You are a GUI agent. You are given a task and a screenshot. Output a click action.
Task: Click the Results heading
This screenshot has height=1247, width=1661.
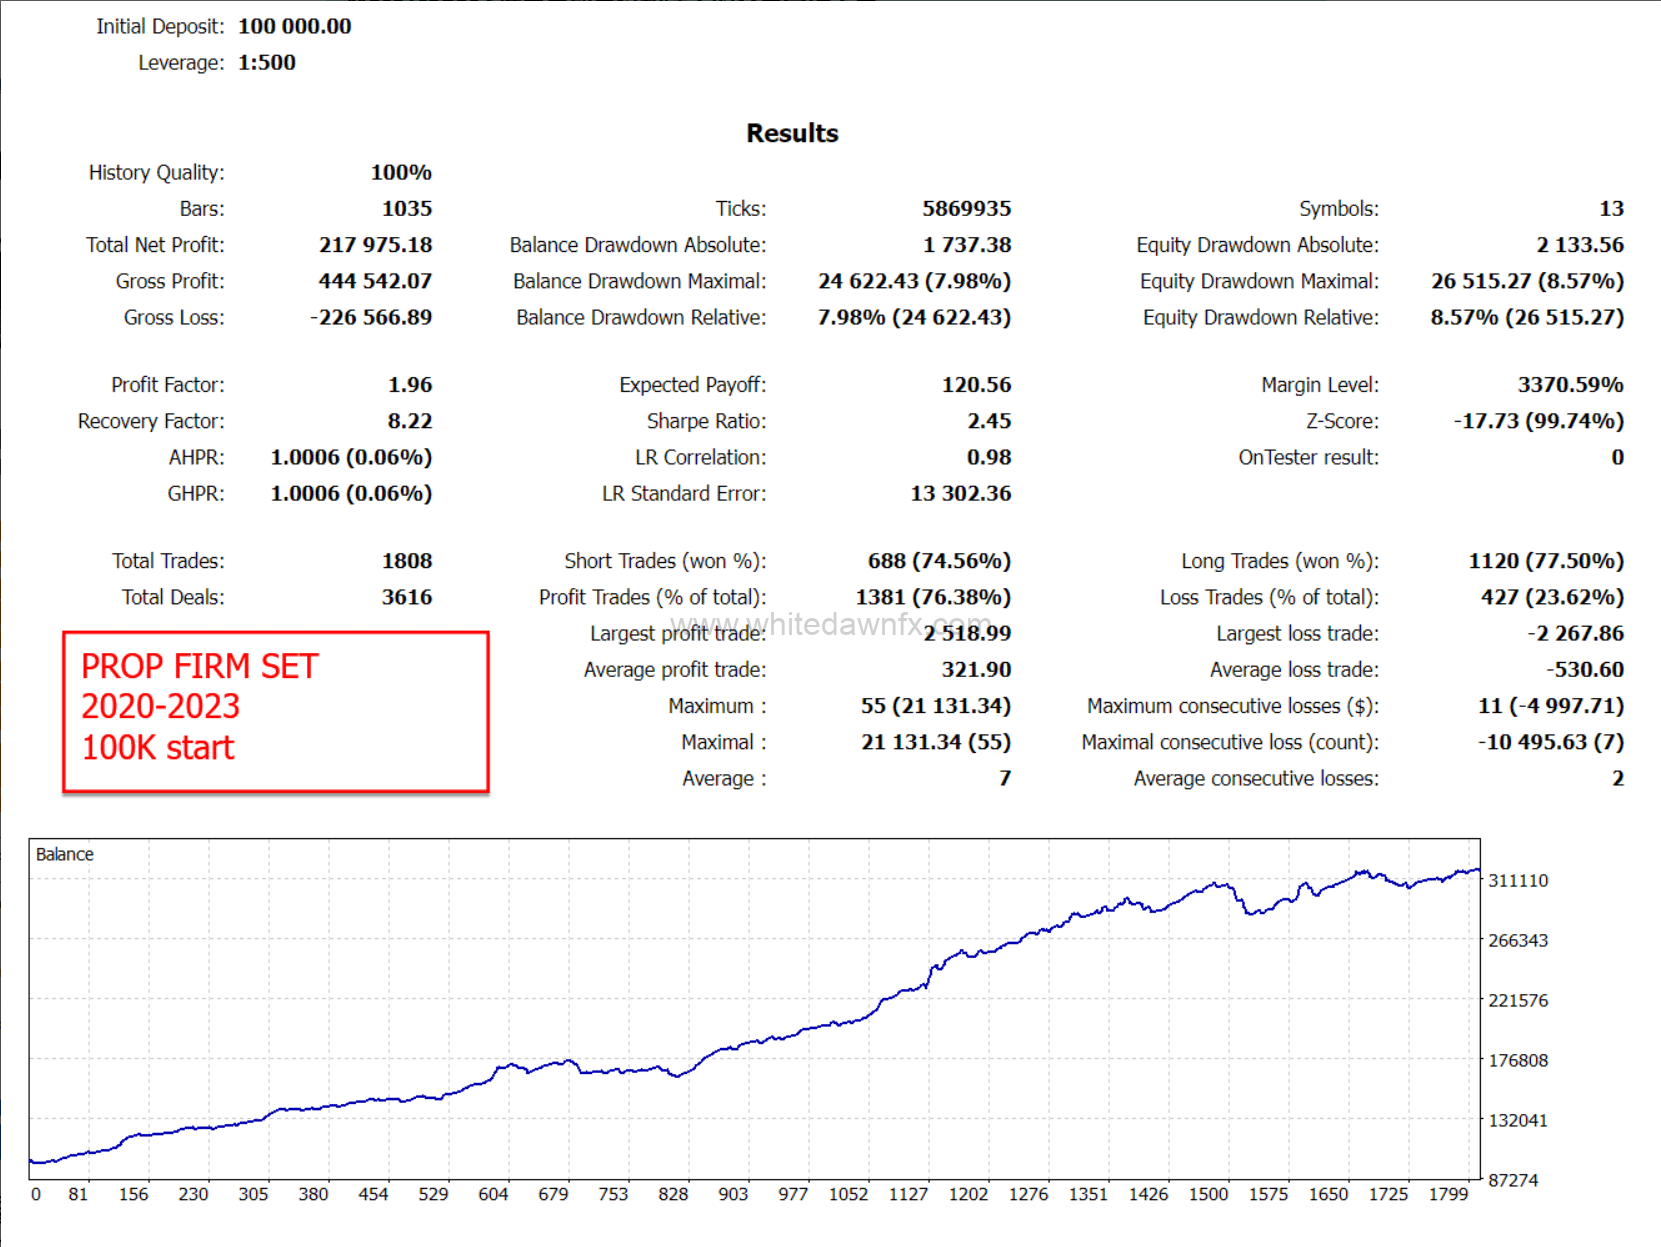pos(792,133)
